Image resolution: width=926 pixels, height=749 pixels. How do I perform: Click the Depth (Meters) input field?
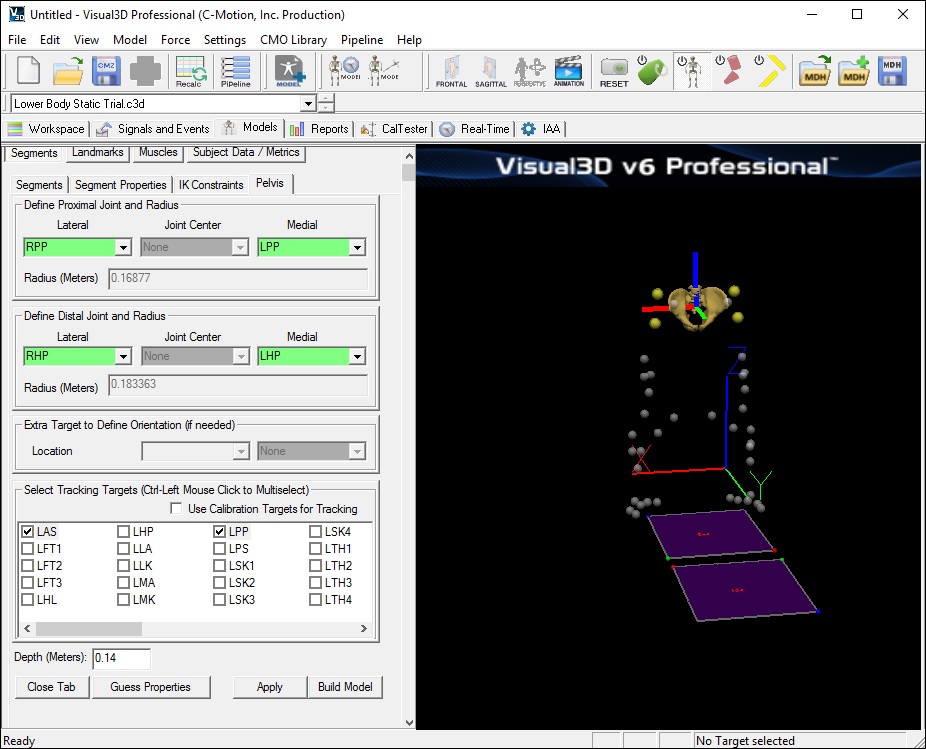[x=121, y=658]
